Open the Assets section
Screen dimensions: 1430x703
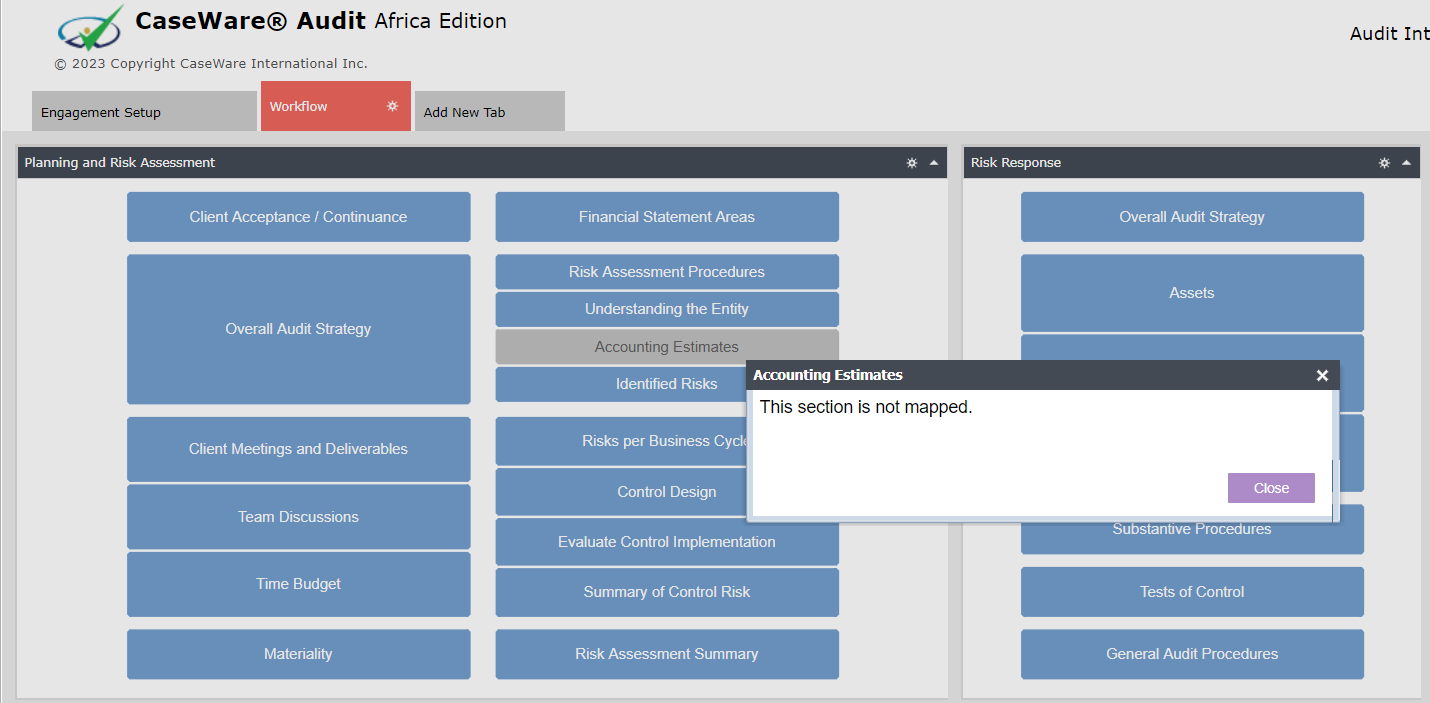(x=1192, y=293)
